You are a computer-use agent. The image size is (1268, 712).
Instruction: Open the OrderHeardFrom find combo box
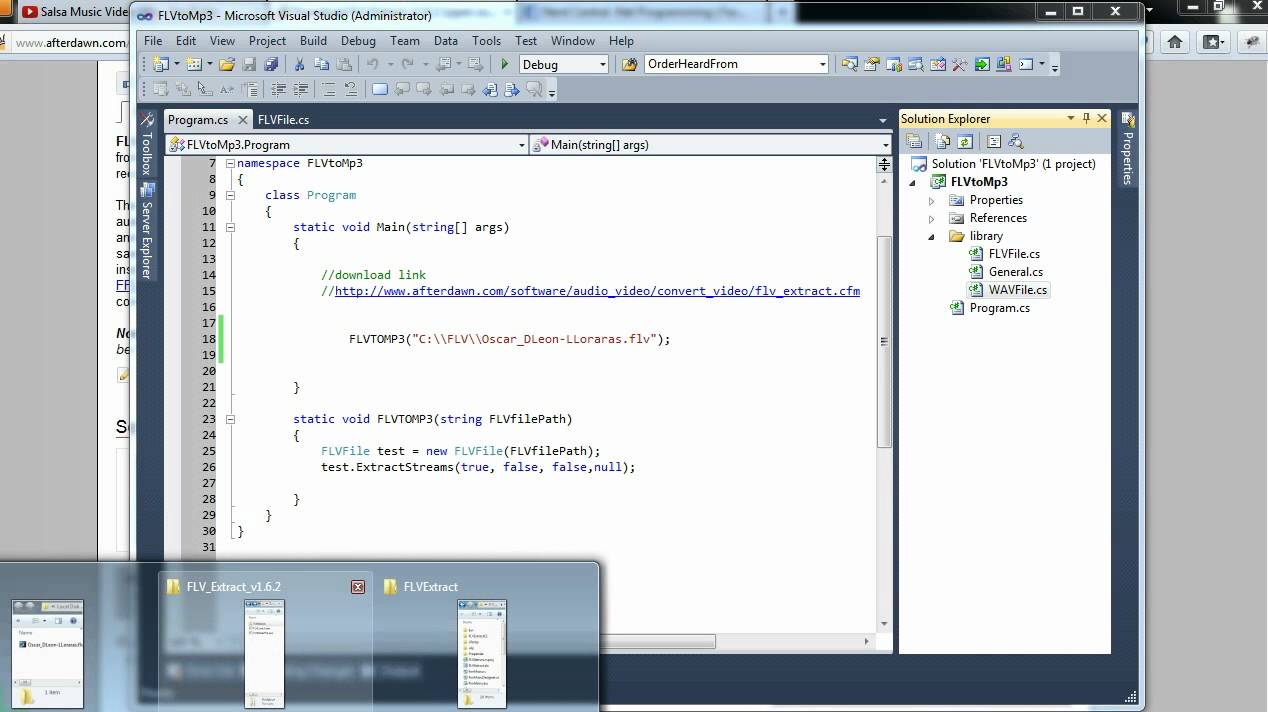click(737, 64)
